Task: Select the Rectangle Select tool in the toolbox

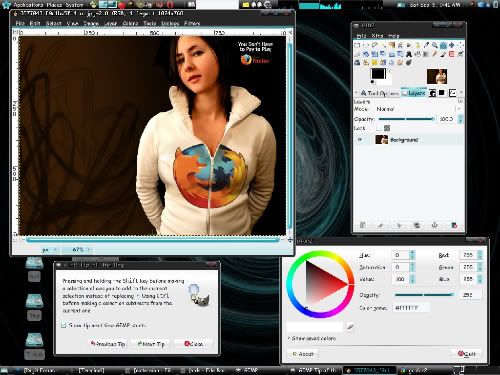Action: (357, 45)
